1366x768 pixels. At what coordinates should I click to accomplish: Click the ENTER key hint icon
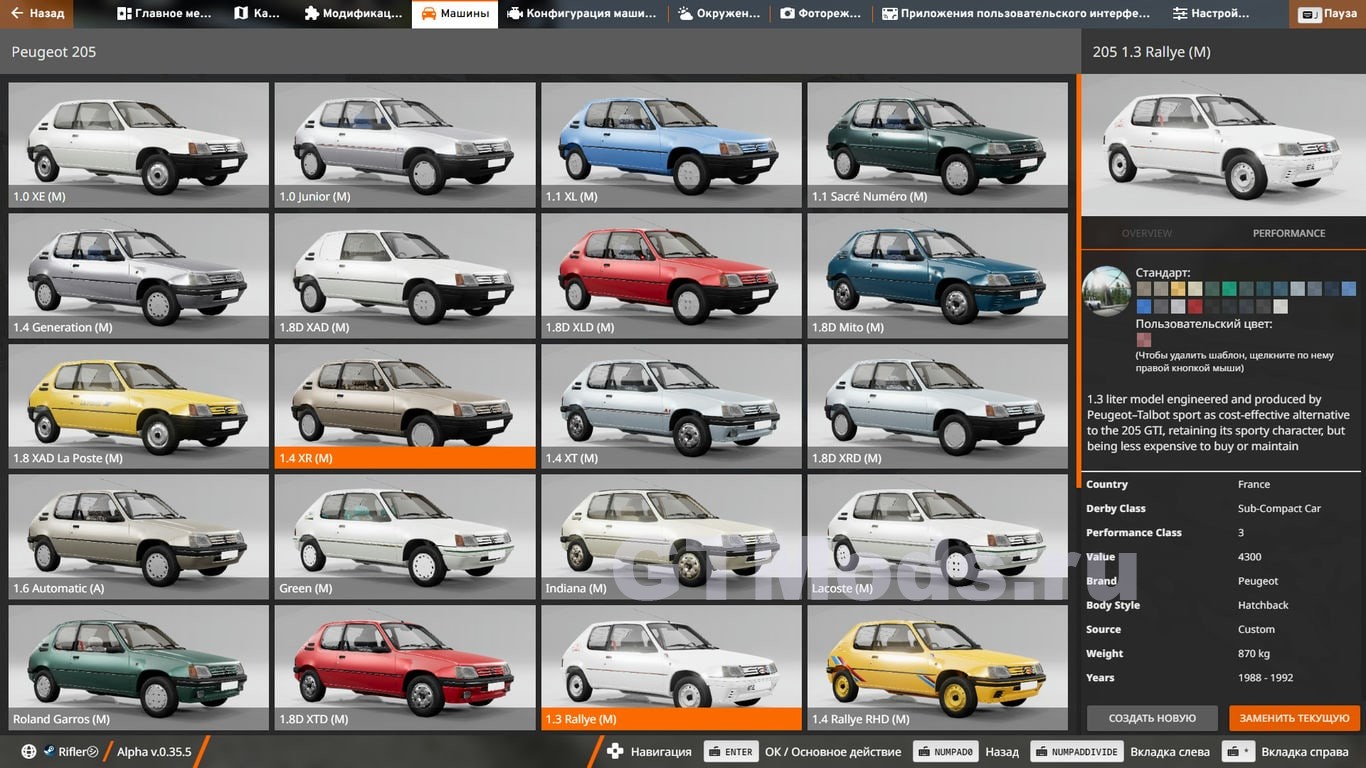(732, 752)
